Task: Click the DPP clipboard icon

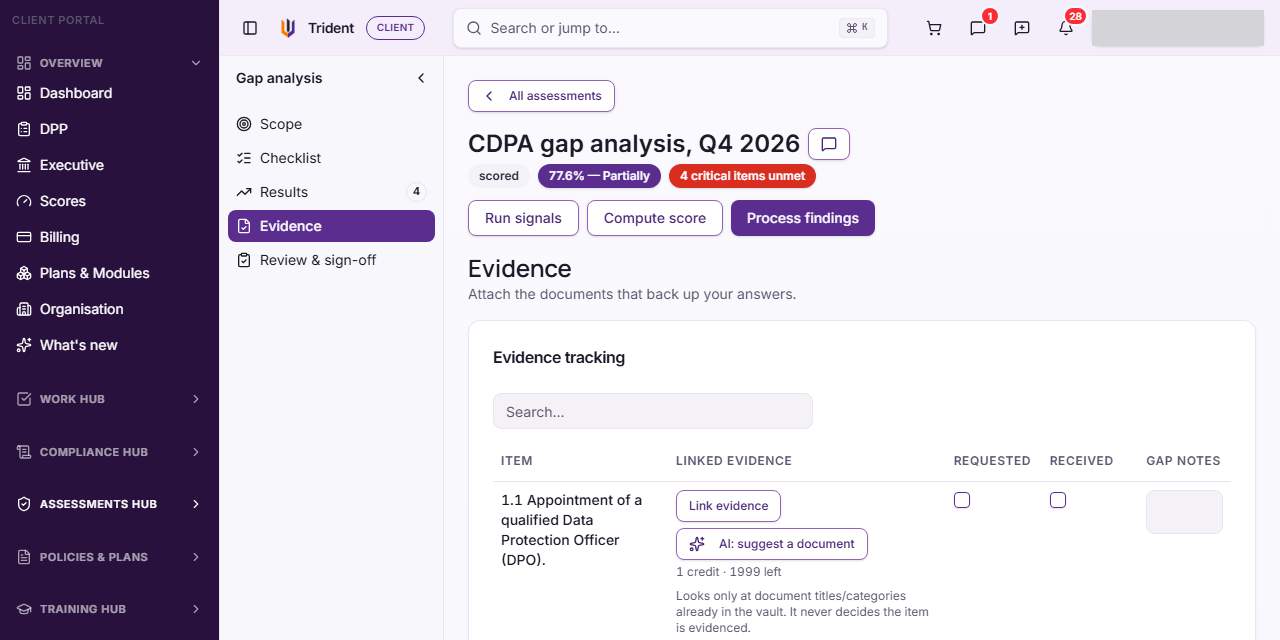Action: (24, 129)
